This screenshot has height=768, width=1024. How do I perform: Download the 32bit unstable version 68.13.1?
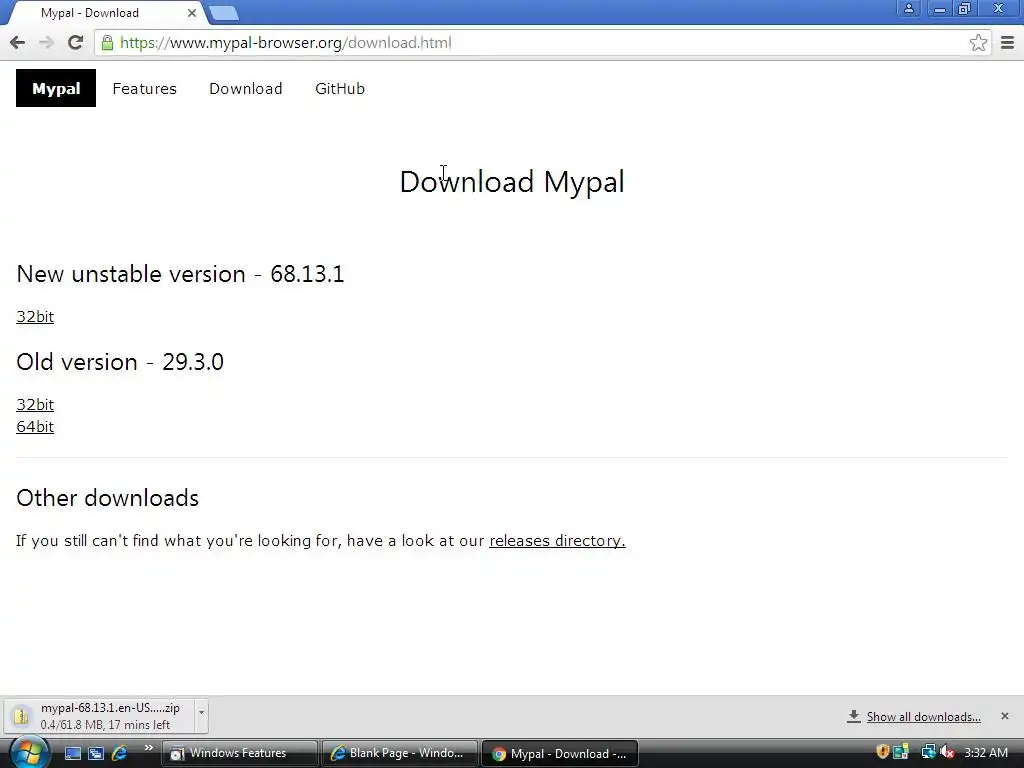[x=35, y=317]
